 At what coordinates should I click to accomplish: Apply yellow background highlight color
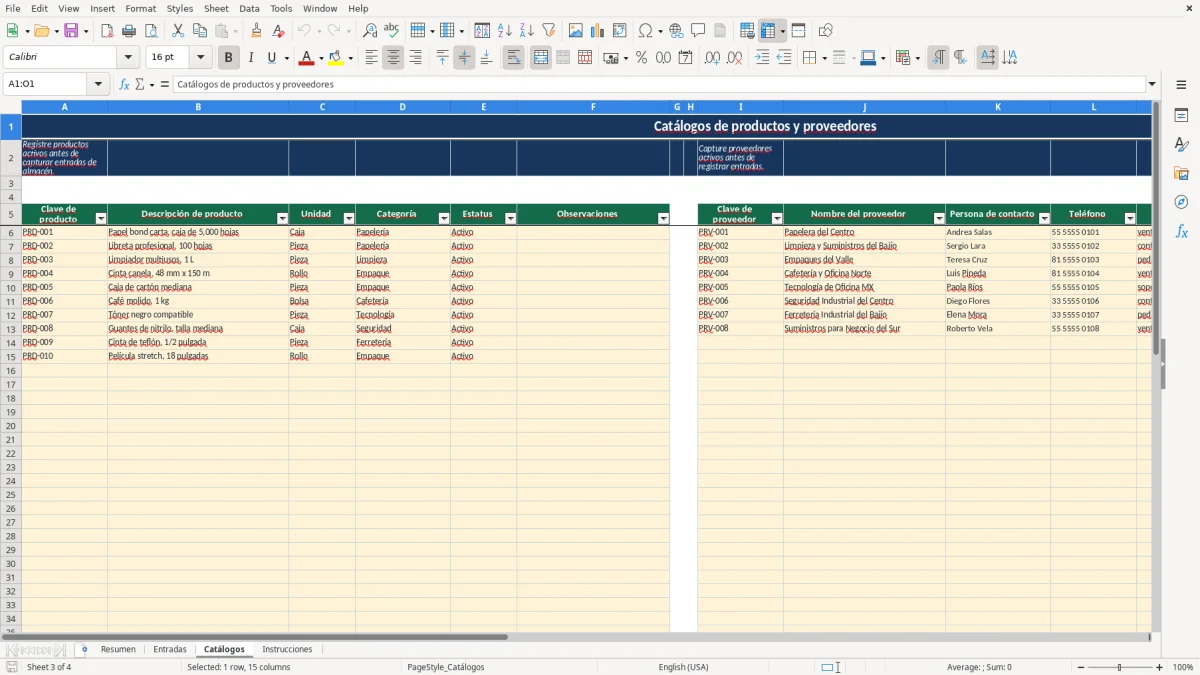pyautogui.click(x=336, y=58)
